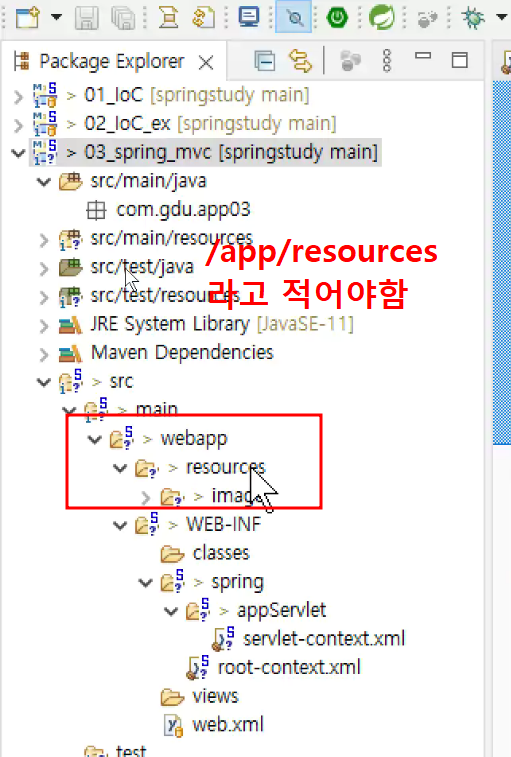511x757 pixels.
Task: Collapse the 03_spring_mvc project
Action: [x=18, y=154]
